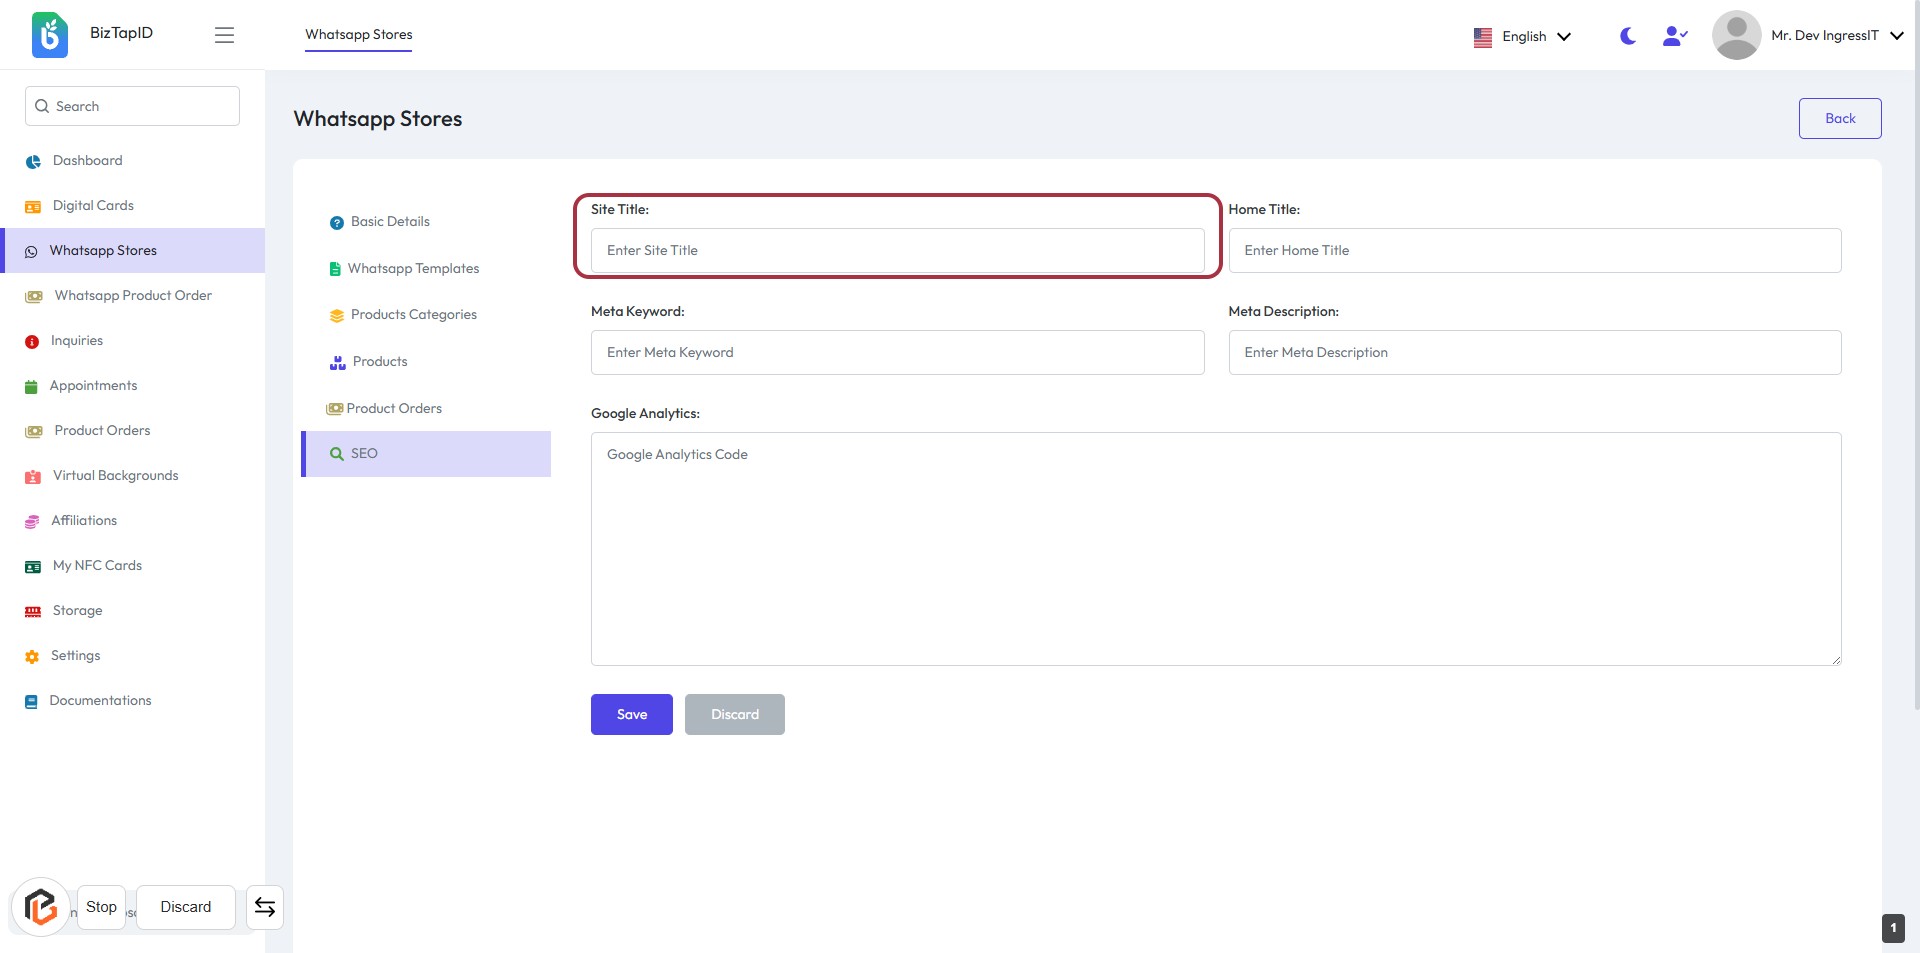Click the Save button

coord(631,715)
